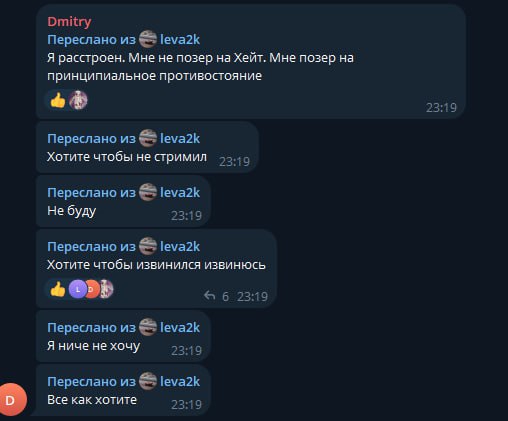This screenshot has width=508, height=421.
Task: Open the sender name Dmitry
Action: (x=69, y=22)
